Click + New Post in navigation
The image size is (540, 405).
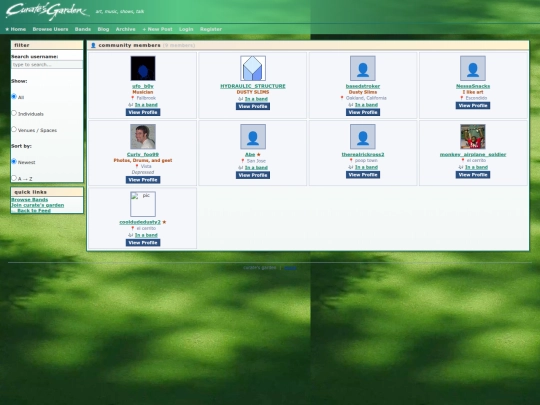click(157, 29)
